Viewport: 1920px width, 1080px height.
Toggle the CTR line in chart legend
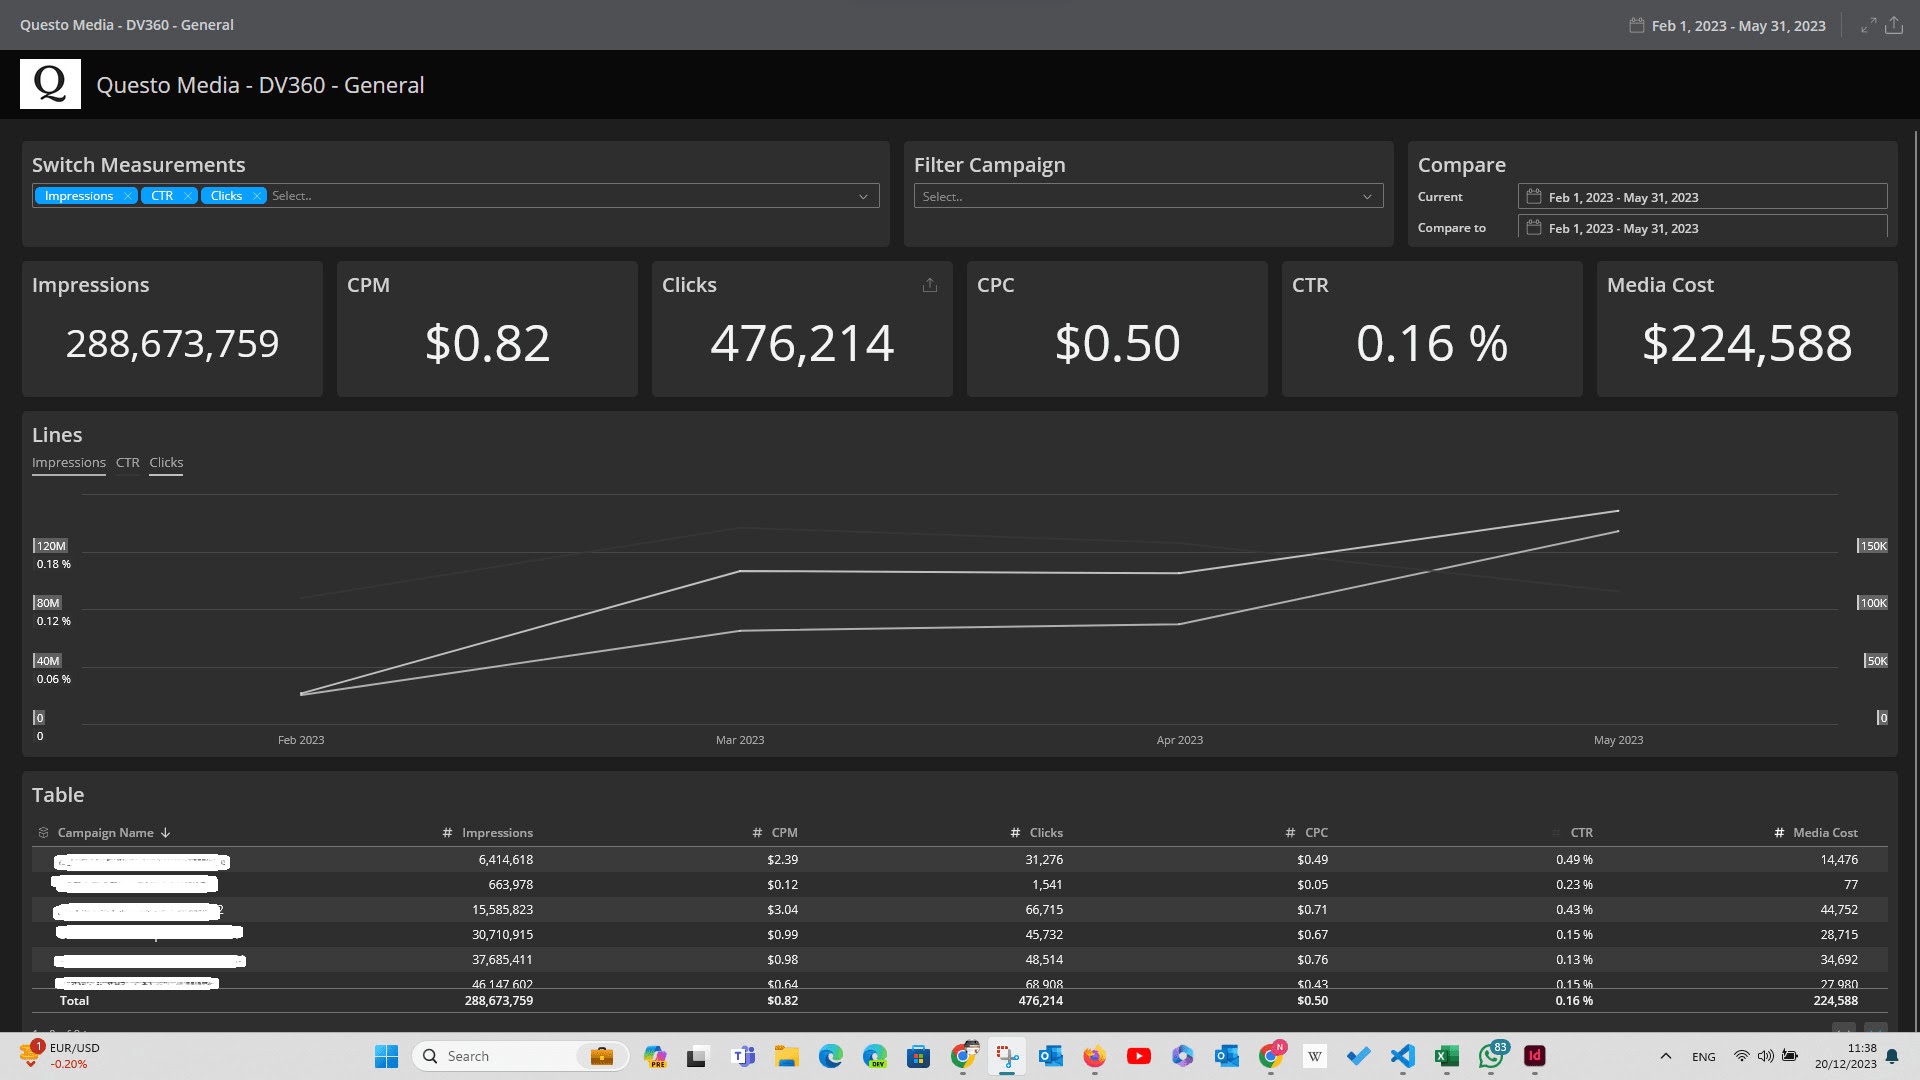127,463
